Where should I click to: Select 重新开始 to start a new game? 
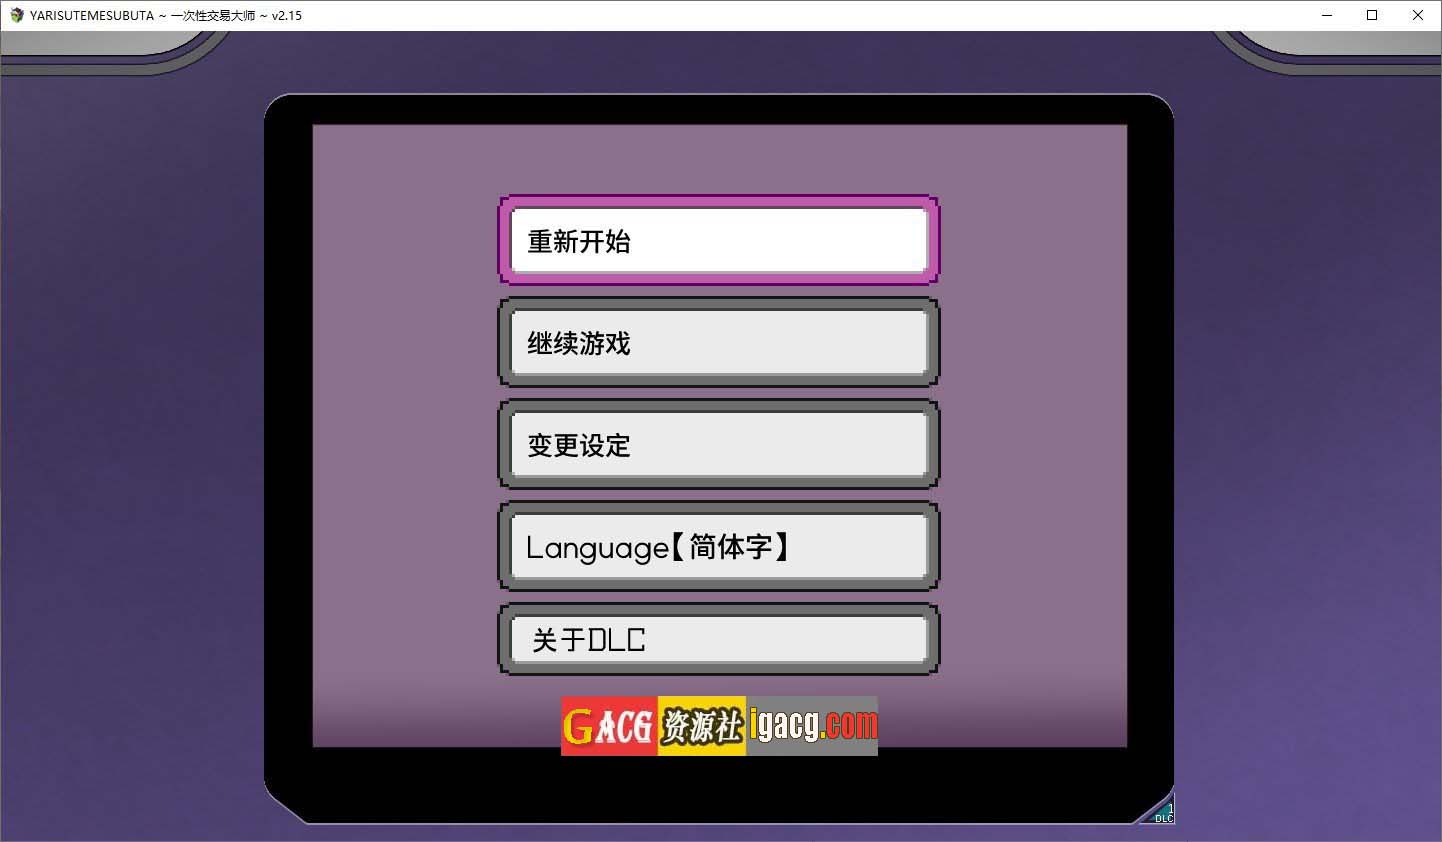(718, 241)
